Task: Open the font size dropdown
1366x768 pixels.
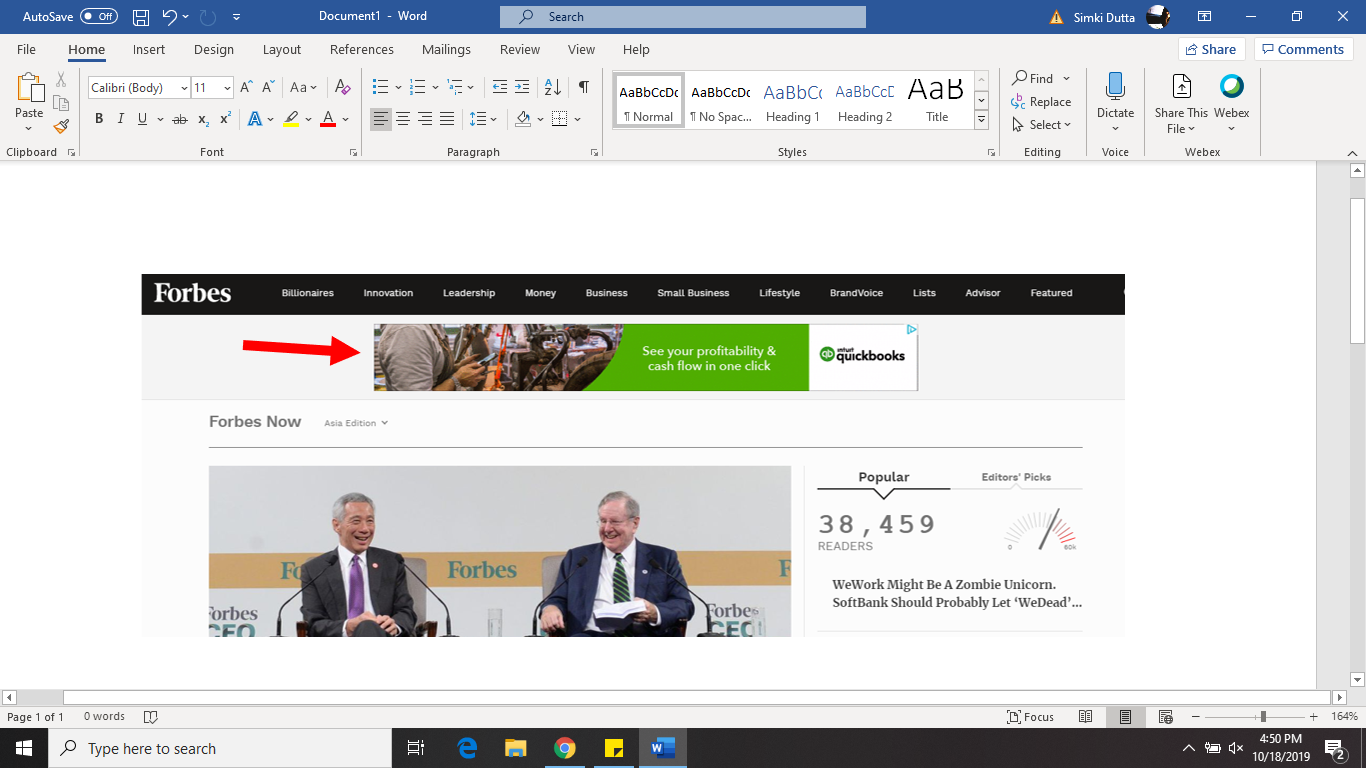Action: click(228, 88)
